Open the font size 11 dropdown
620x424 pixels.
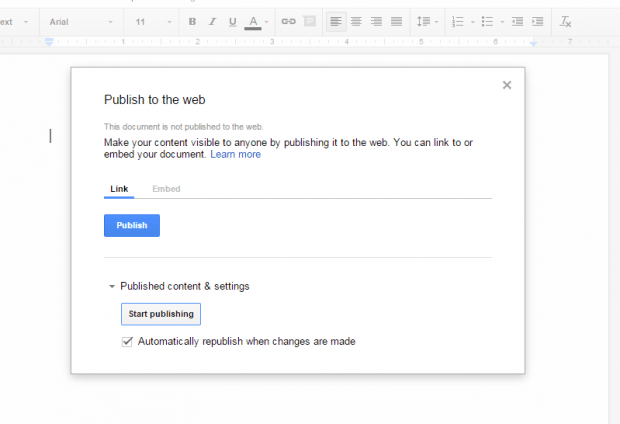tap(152, 21)
